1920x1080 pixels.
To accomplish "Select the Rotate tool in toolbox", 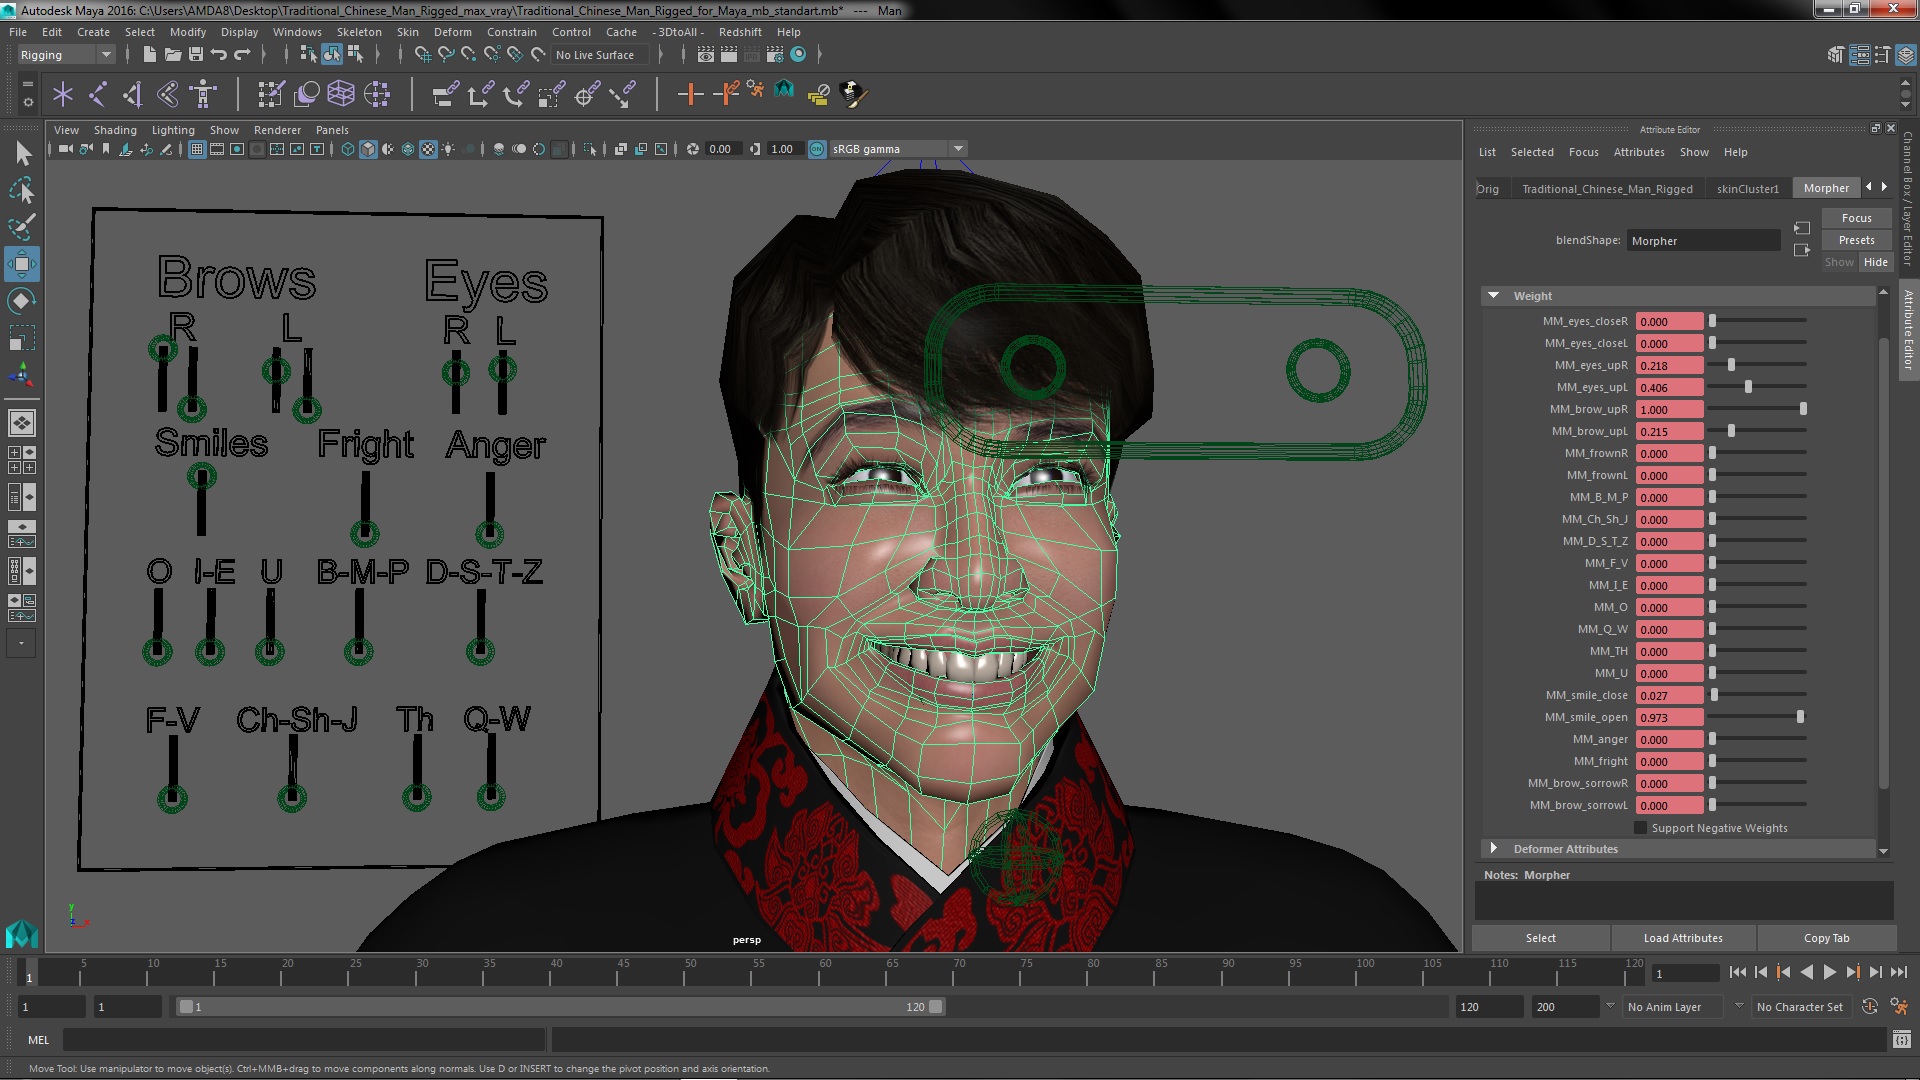I will [22, 301].
